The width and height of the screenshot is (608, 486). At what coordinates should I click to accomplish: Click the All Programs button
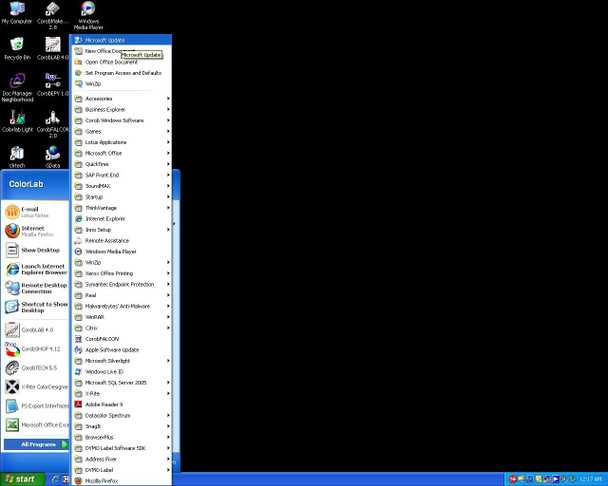(36, 444)
